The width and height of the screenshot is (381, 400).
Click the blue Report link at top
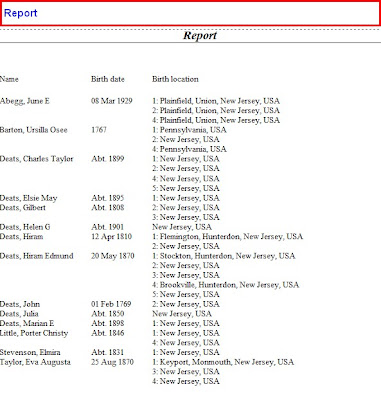(20, 13)
